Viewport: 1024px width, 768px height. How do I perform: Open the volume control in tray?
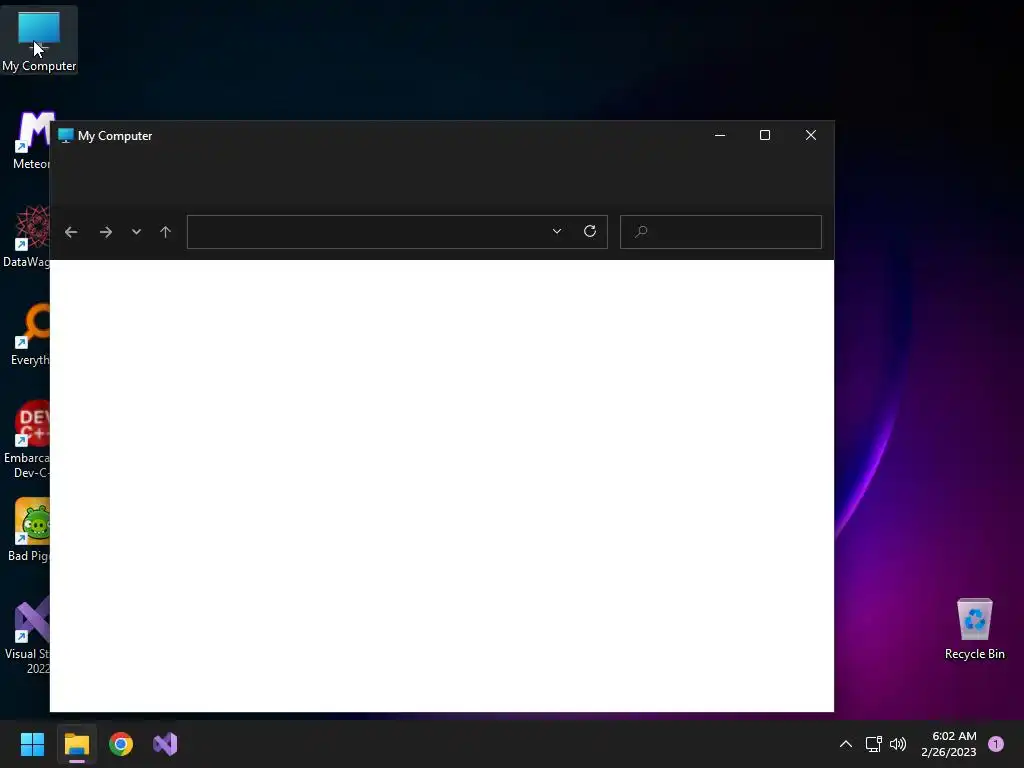pyautogui.click(x=898, y=744)
